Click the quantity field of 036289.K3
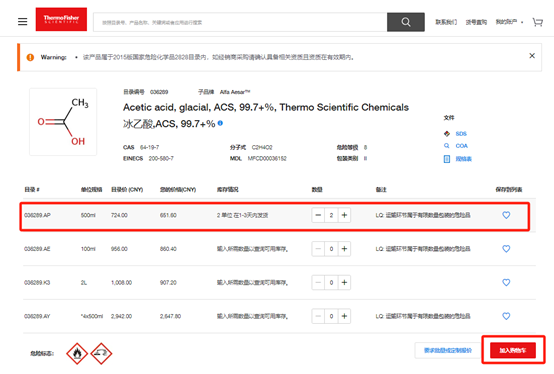Viewport: 554px width, 374px height. [331, 283]
